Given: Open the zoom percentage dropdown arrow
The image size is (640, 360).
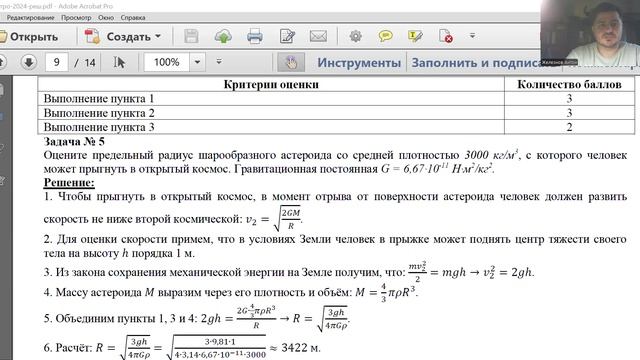Looking at the screenshot, I should tap(198, 62).
